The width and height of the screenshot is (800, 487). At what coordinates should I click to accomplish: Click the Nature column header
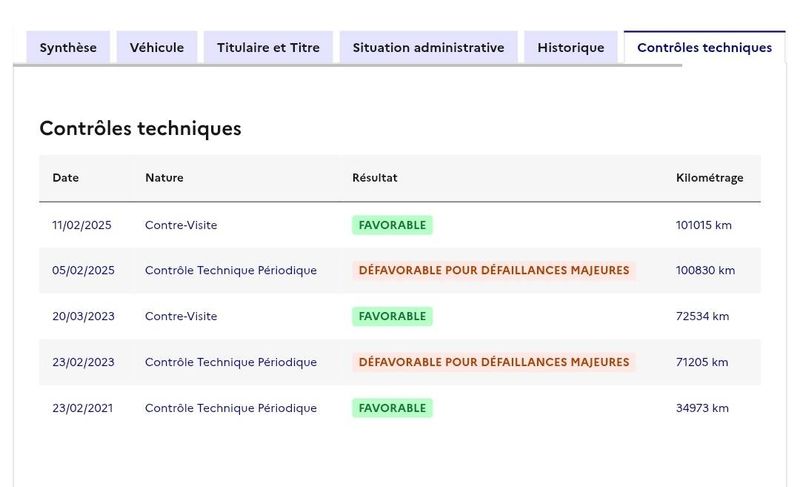pos(164,178)
